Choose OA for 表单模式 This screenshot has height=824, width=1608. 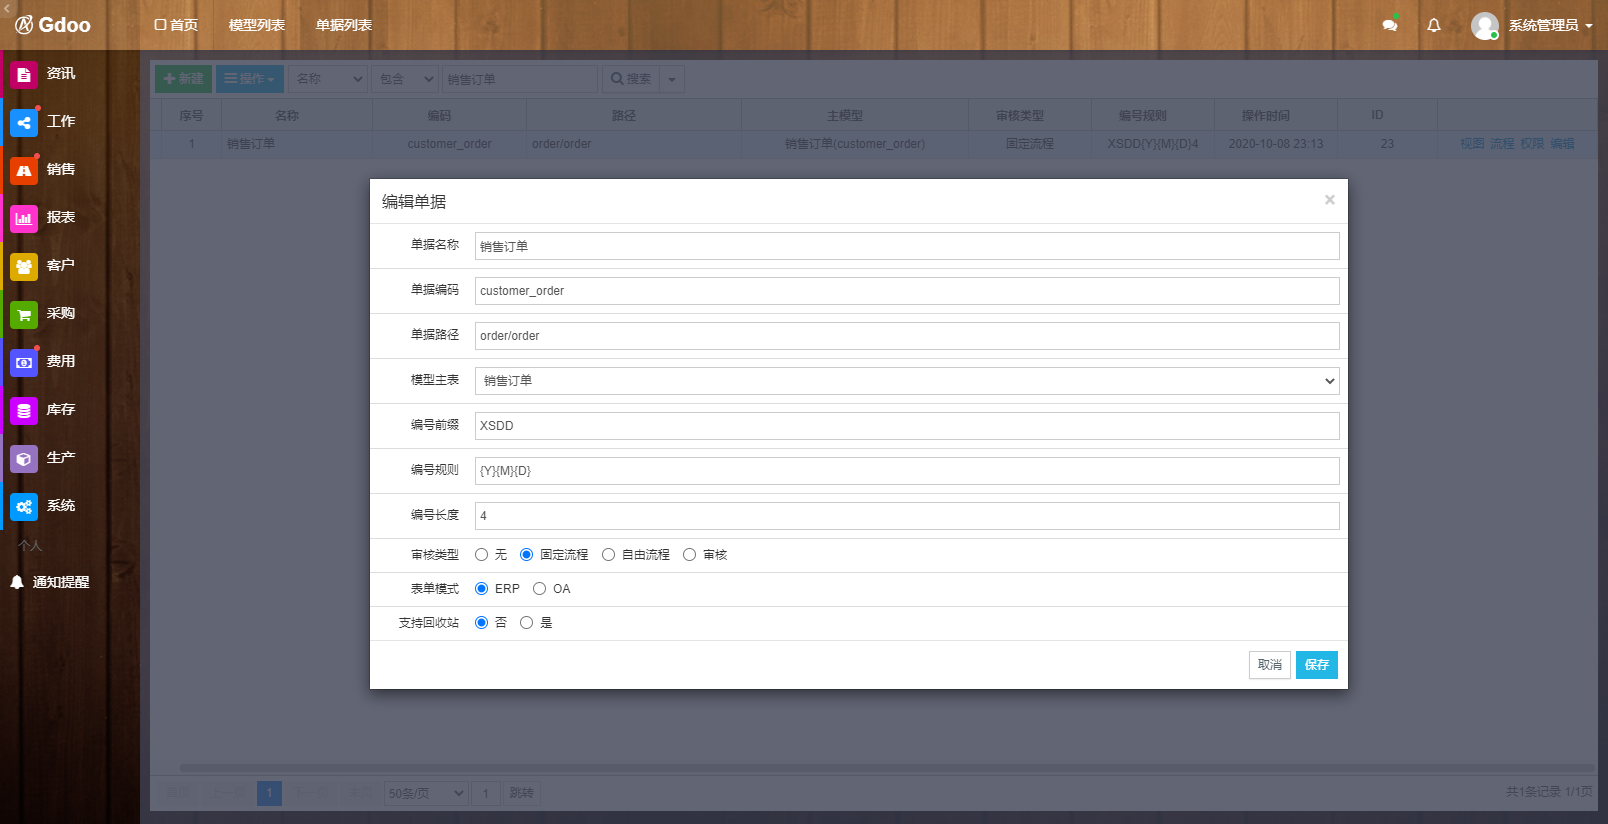539,589
